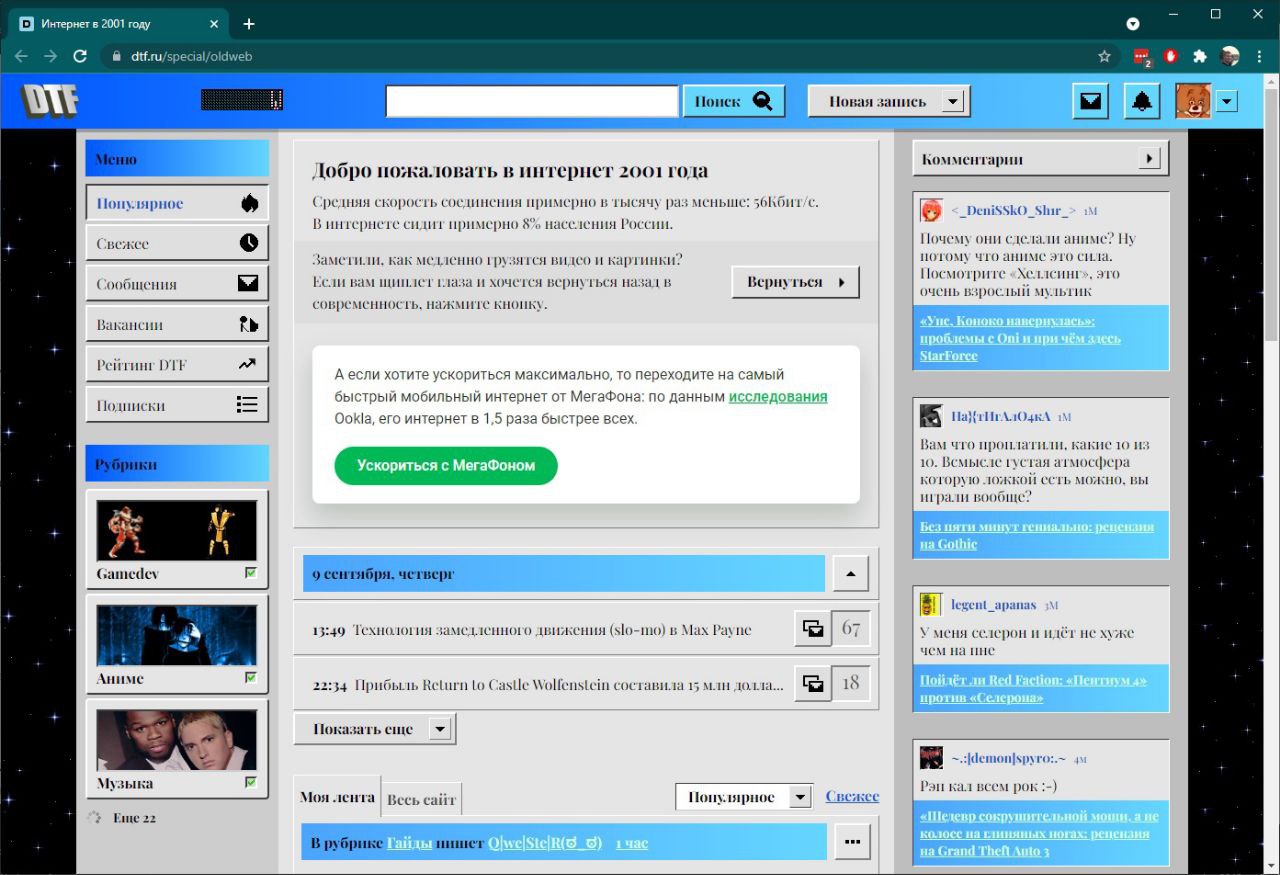The width and height of the screenshot is (1280, 875).
Task: Click legent_apanas commenter avatar
Action: click(x=931, y=604)
